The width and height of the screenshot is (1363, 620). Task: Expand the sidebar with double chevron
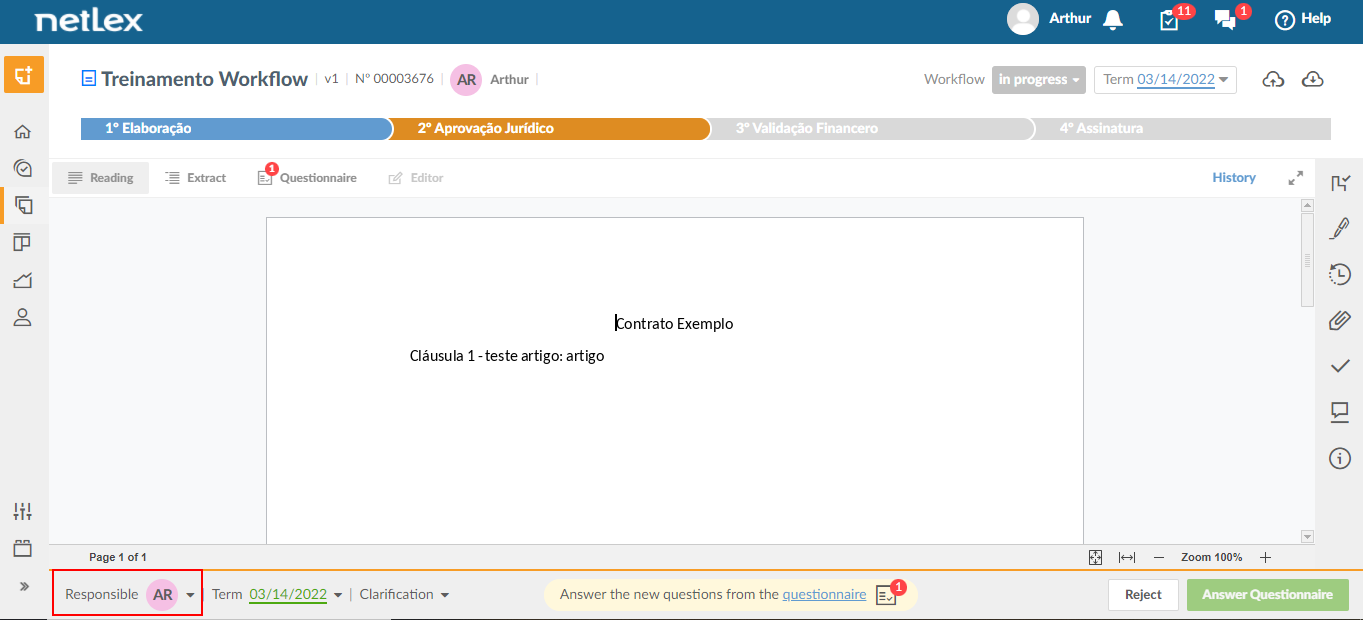coord(24,586)
